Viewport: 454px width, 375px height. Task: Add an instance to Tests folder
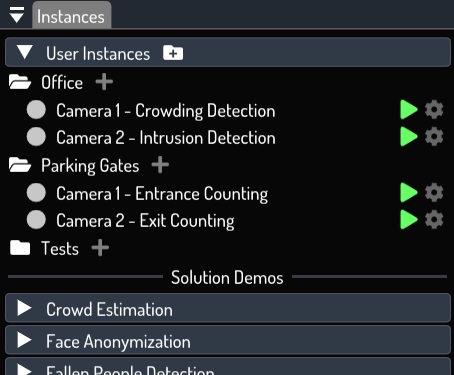point(100,248)
